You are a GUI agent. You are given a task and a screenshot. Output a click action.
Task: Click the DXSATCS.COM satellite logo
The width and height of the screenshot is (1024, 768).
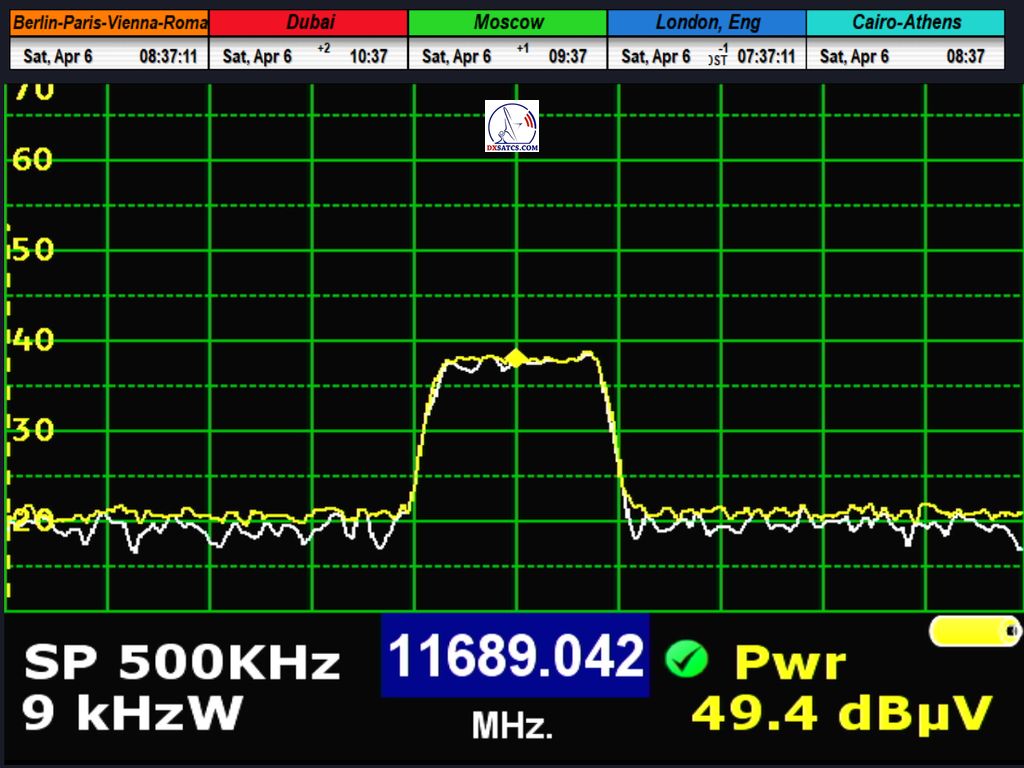coord(512,126)
